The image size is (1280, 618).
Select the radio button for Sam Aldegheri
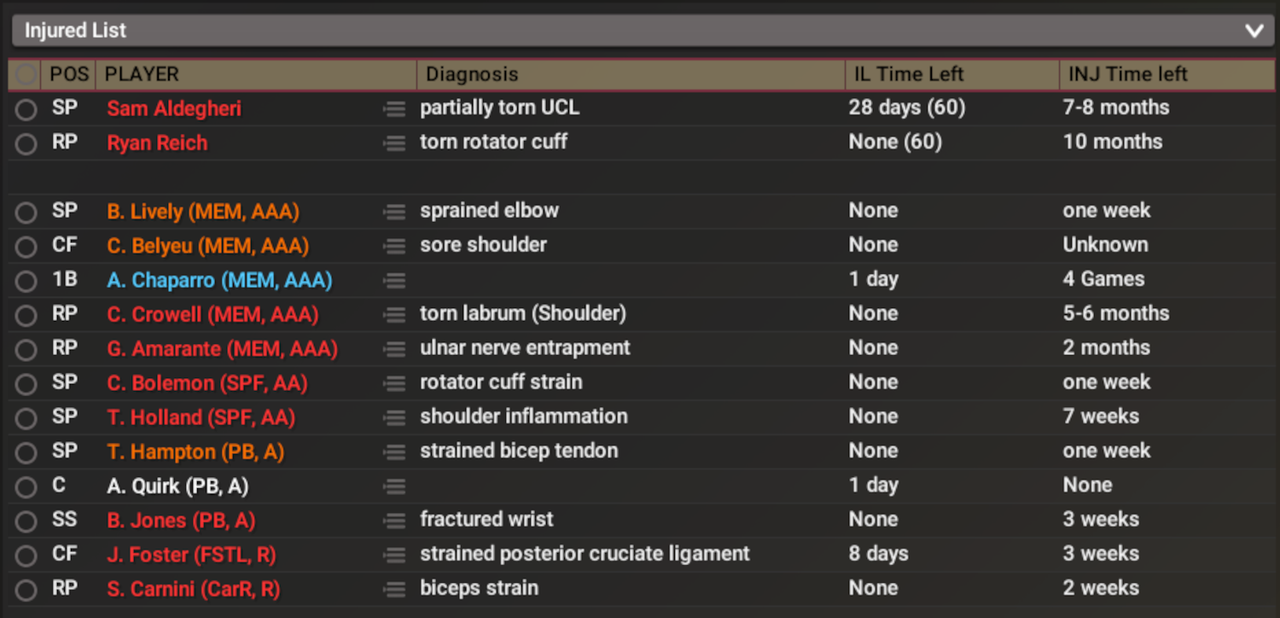26,109
